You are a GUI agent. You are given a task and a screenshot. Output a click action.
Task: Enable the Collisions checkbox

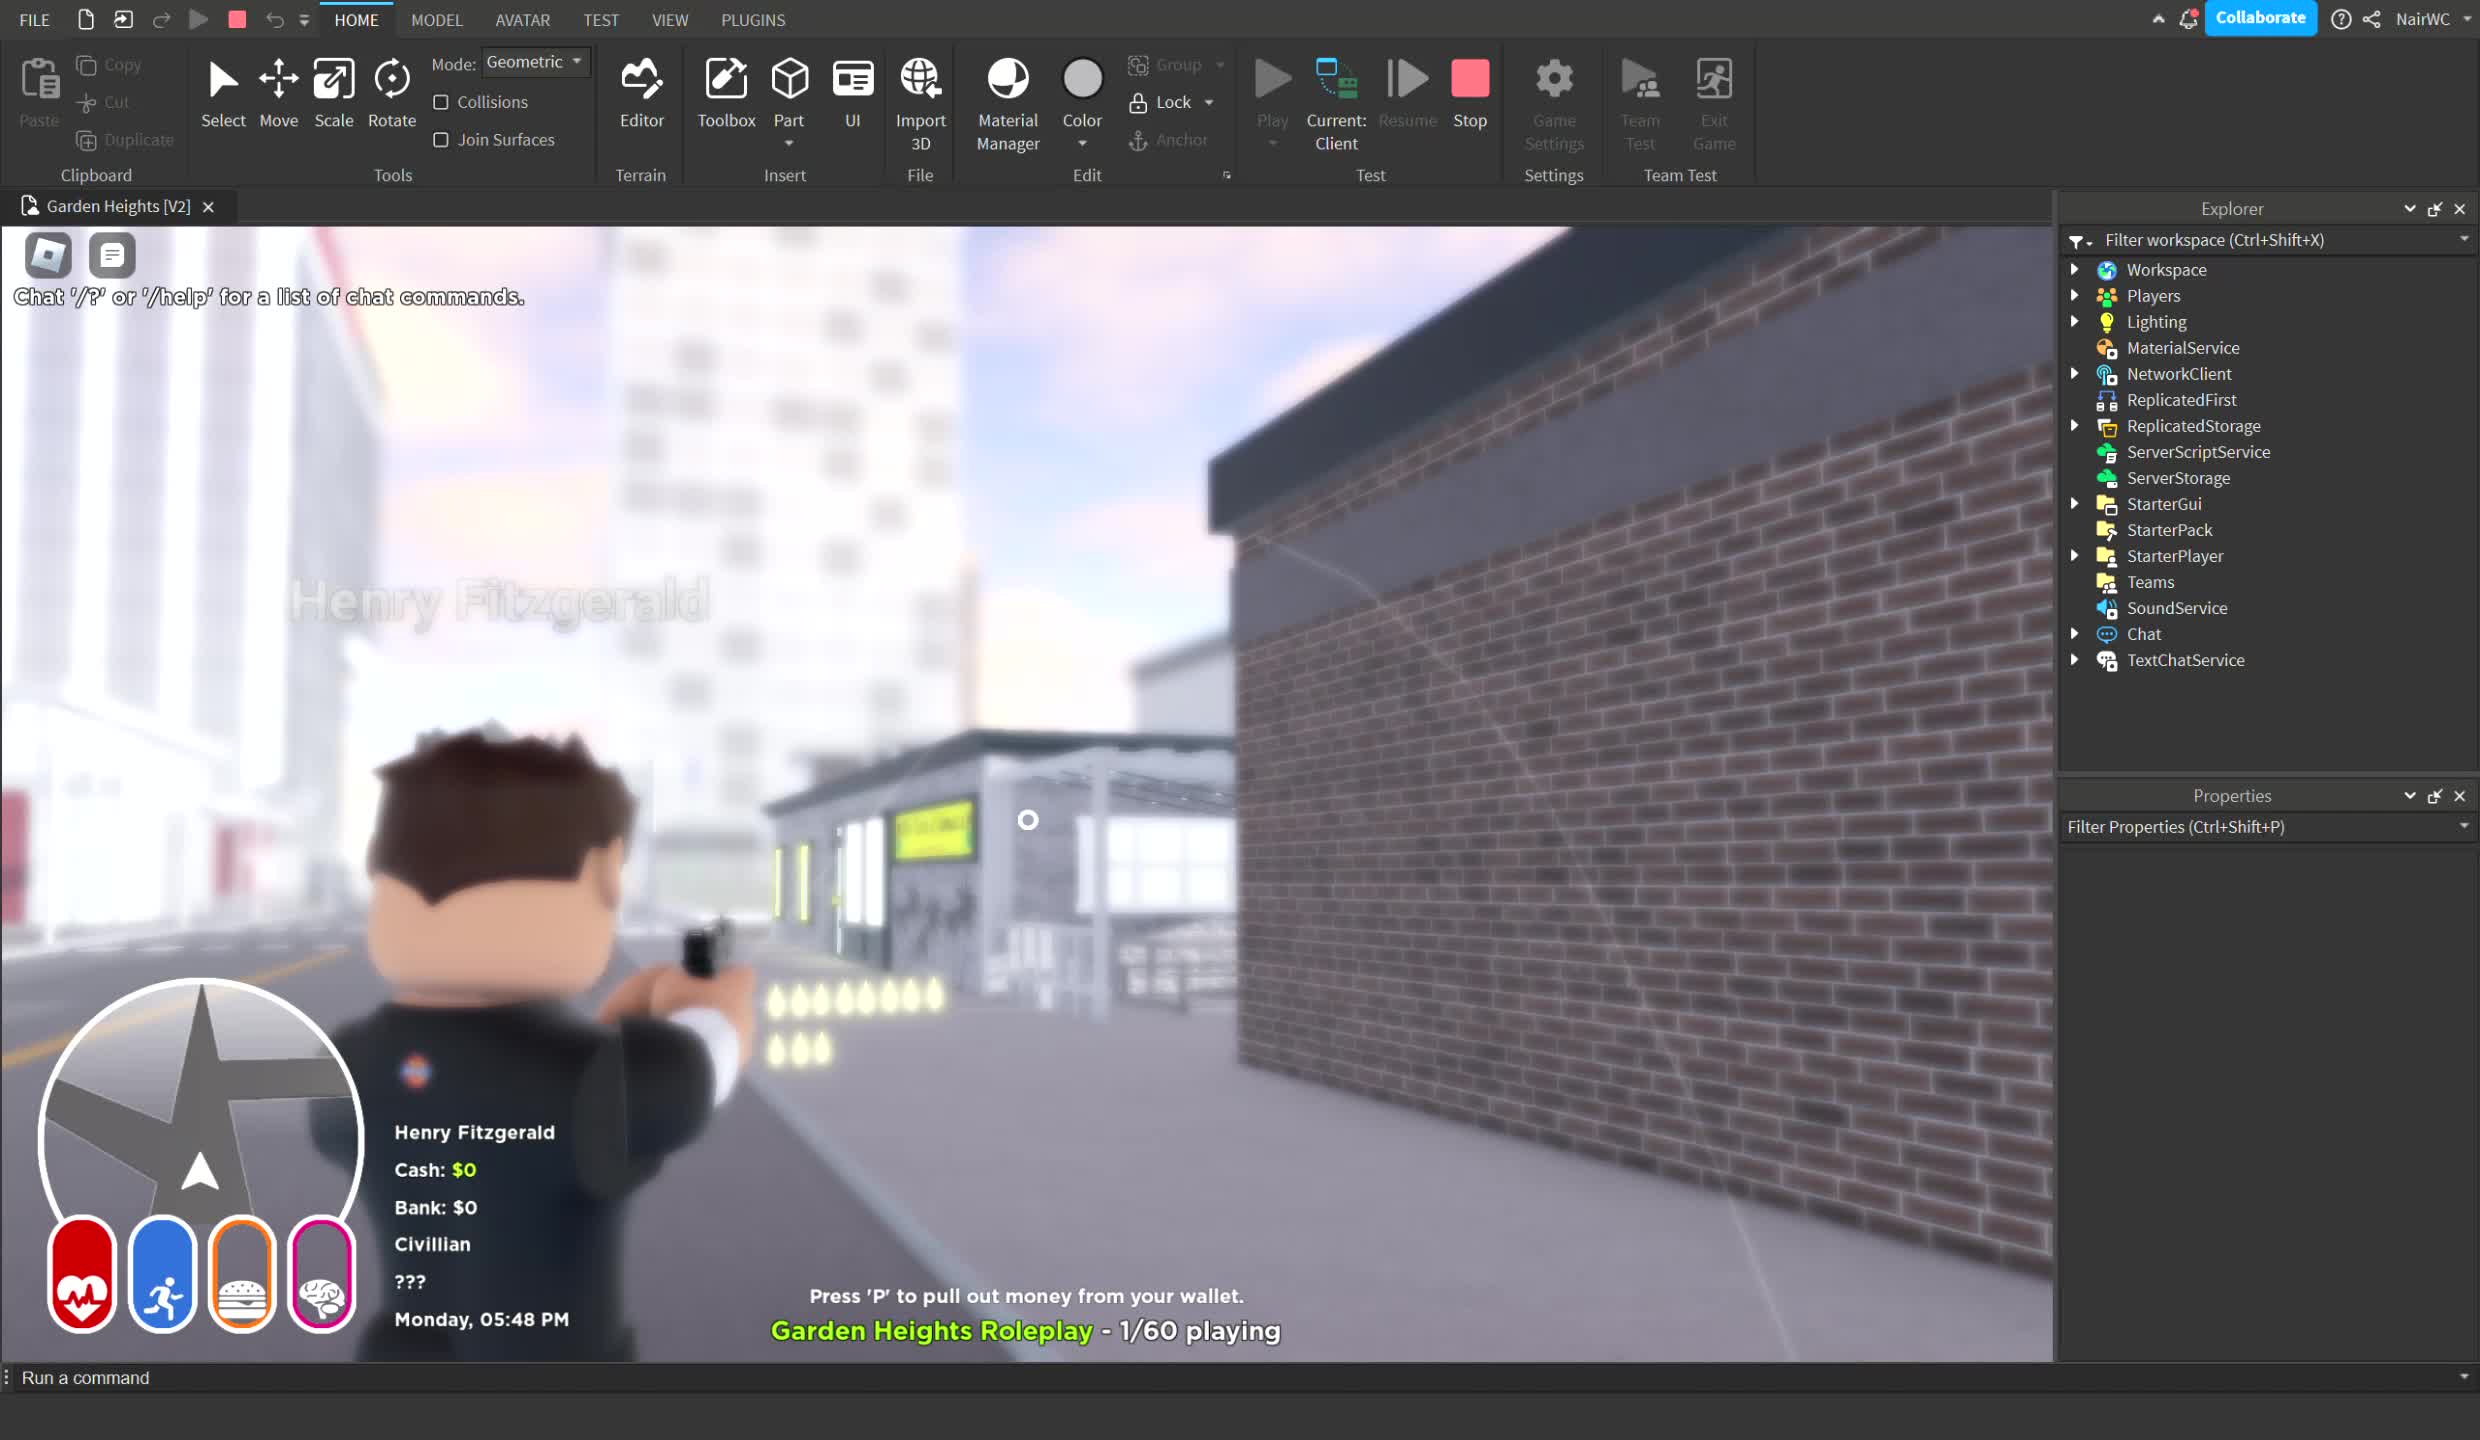click(x=441, y=102)
